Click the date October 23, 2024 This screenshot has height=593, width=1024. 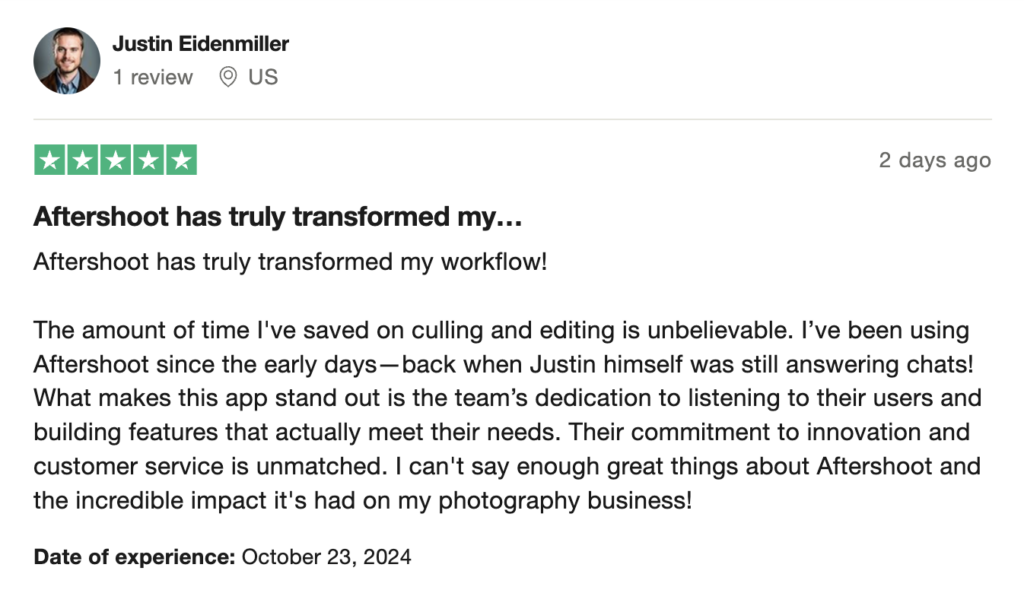[326, 557]
